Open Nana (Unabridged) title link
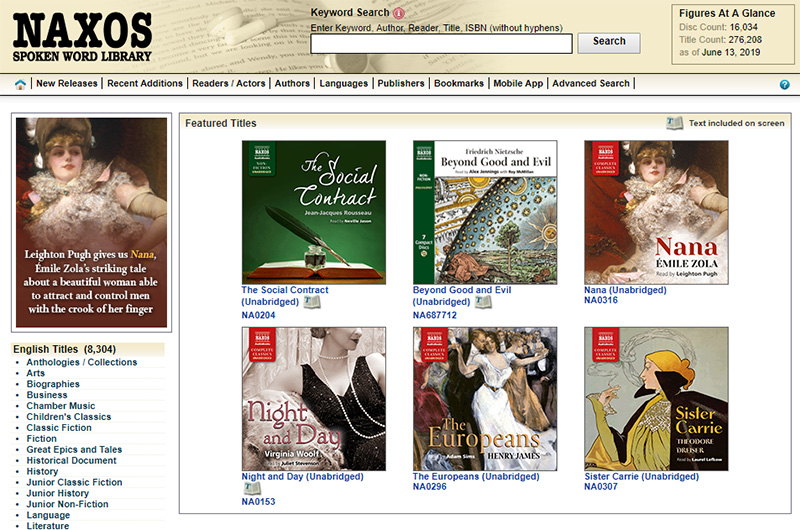Image resolution: width=800 pixels, height=530 pixels. 625,290
